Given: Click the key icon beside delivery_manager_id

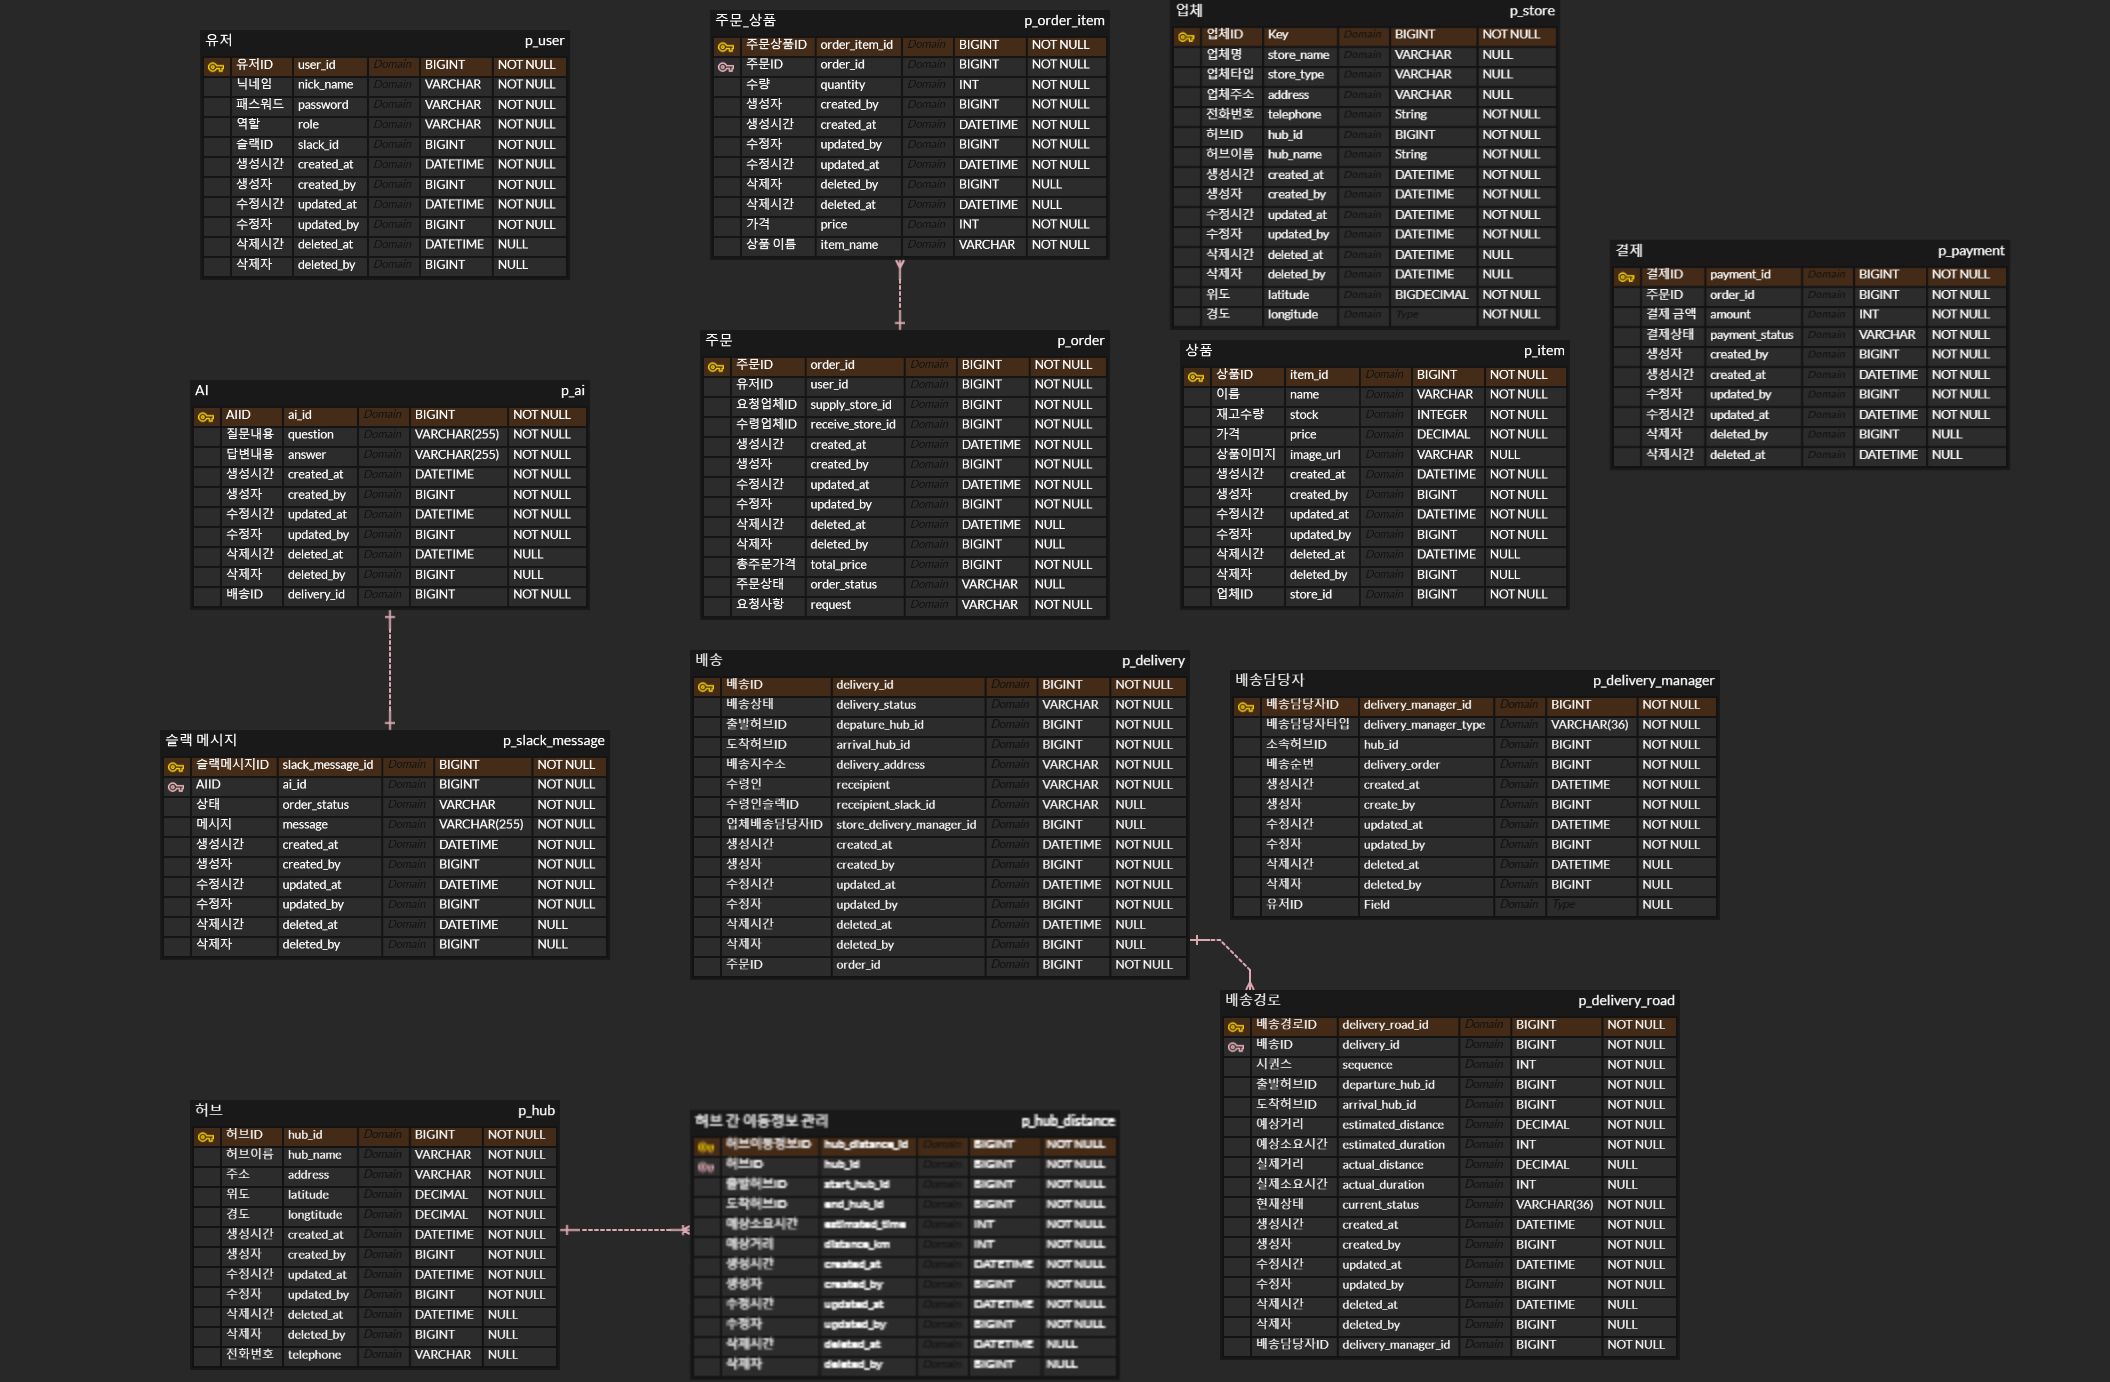Looking at the screenshot, I should point(1246,707).
